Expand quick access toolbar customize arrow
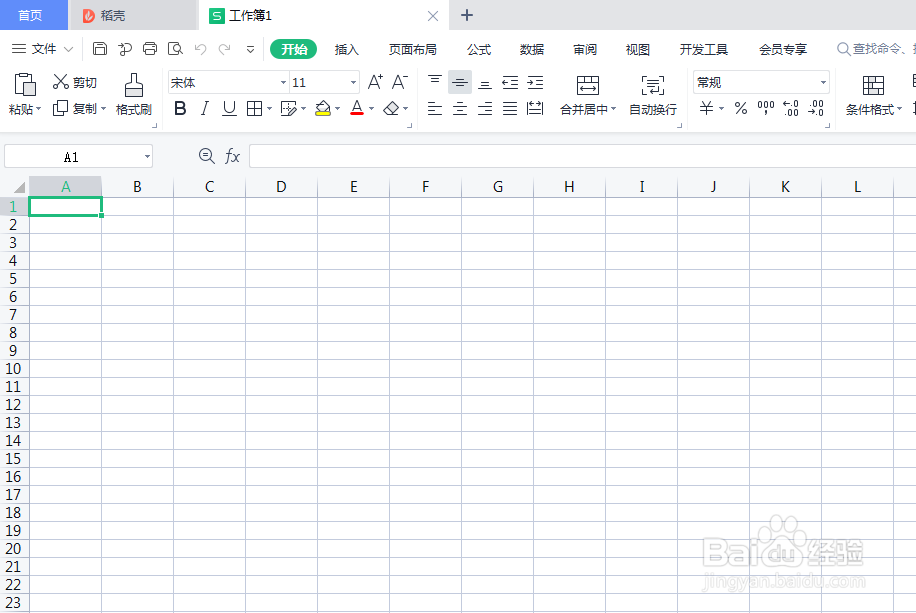Image resolution: width=916 pixels, height=613 pixels. [250, 49]
